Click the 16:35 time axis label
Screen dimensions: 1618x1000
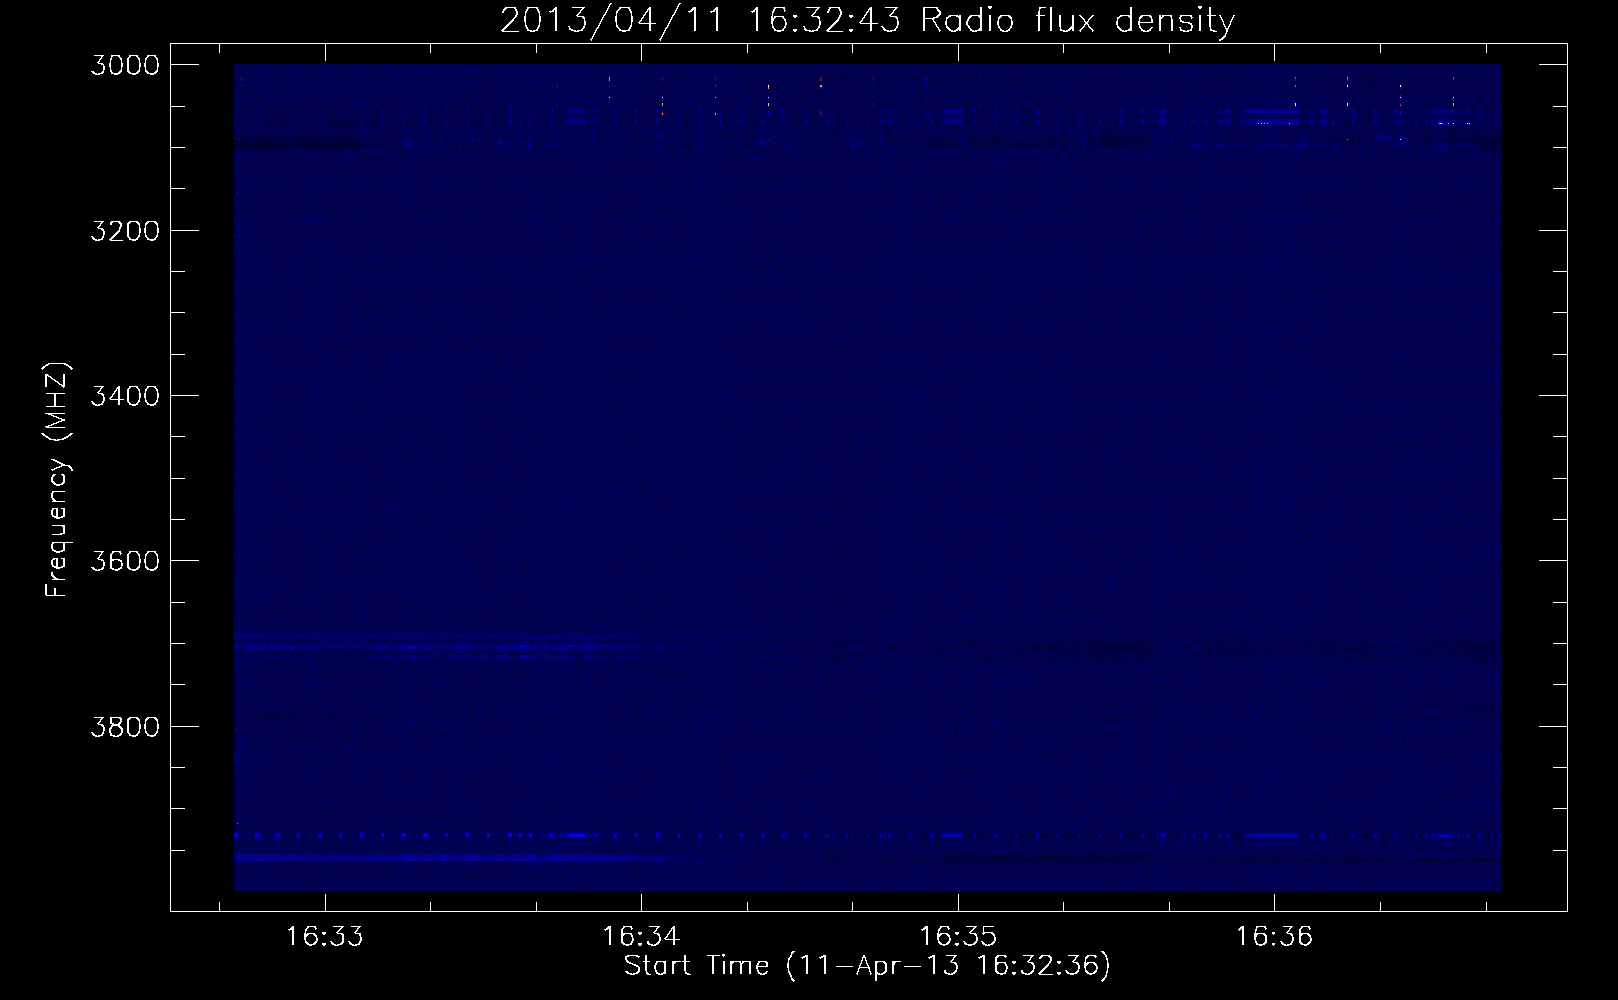point(958,937)
